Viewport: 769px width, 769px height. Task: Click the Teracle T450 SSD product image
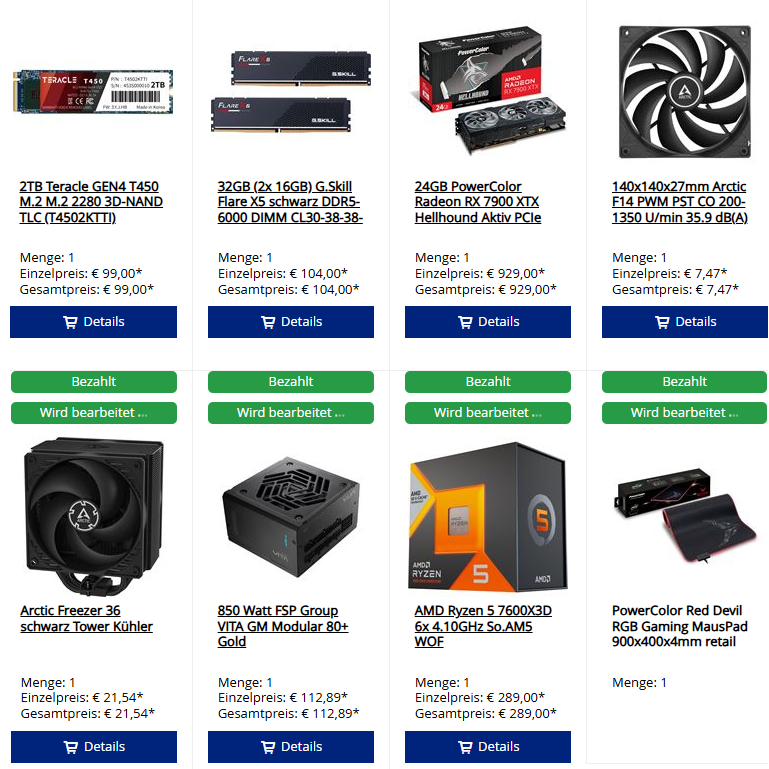93,92
